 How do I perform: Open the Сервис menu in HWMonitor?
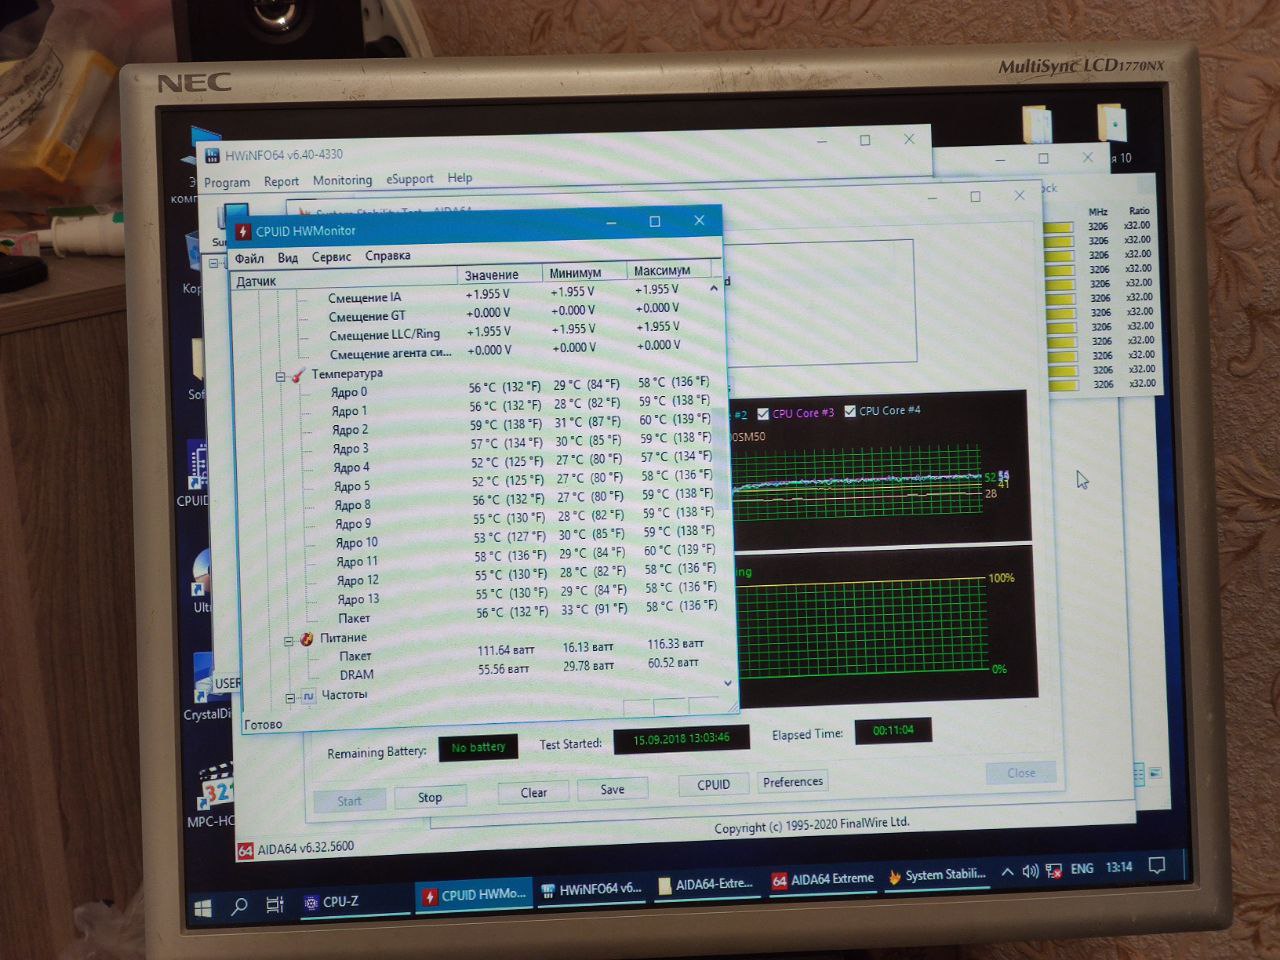click(x=331, y=257)
